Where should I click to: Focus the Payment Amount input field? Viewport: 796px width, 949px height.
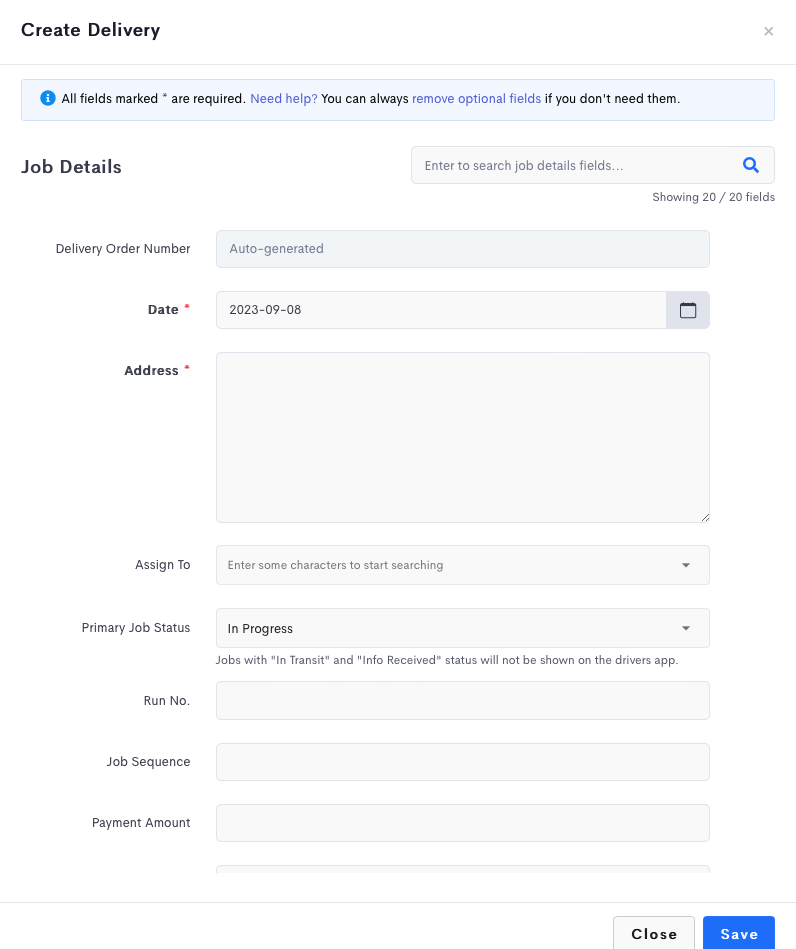point(462,823)
